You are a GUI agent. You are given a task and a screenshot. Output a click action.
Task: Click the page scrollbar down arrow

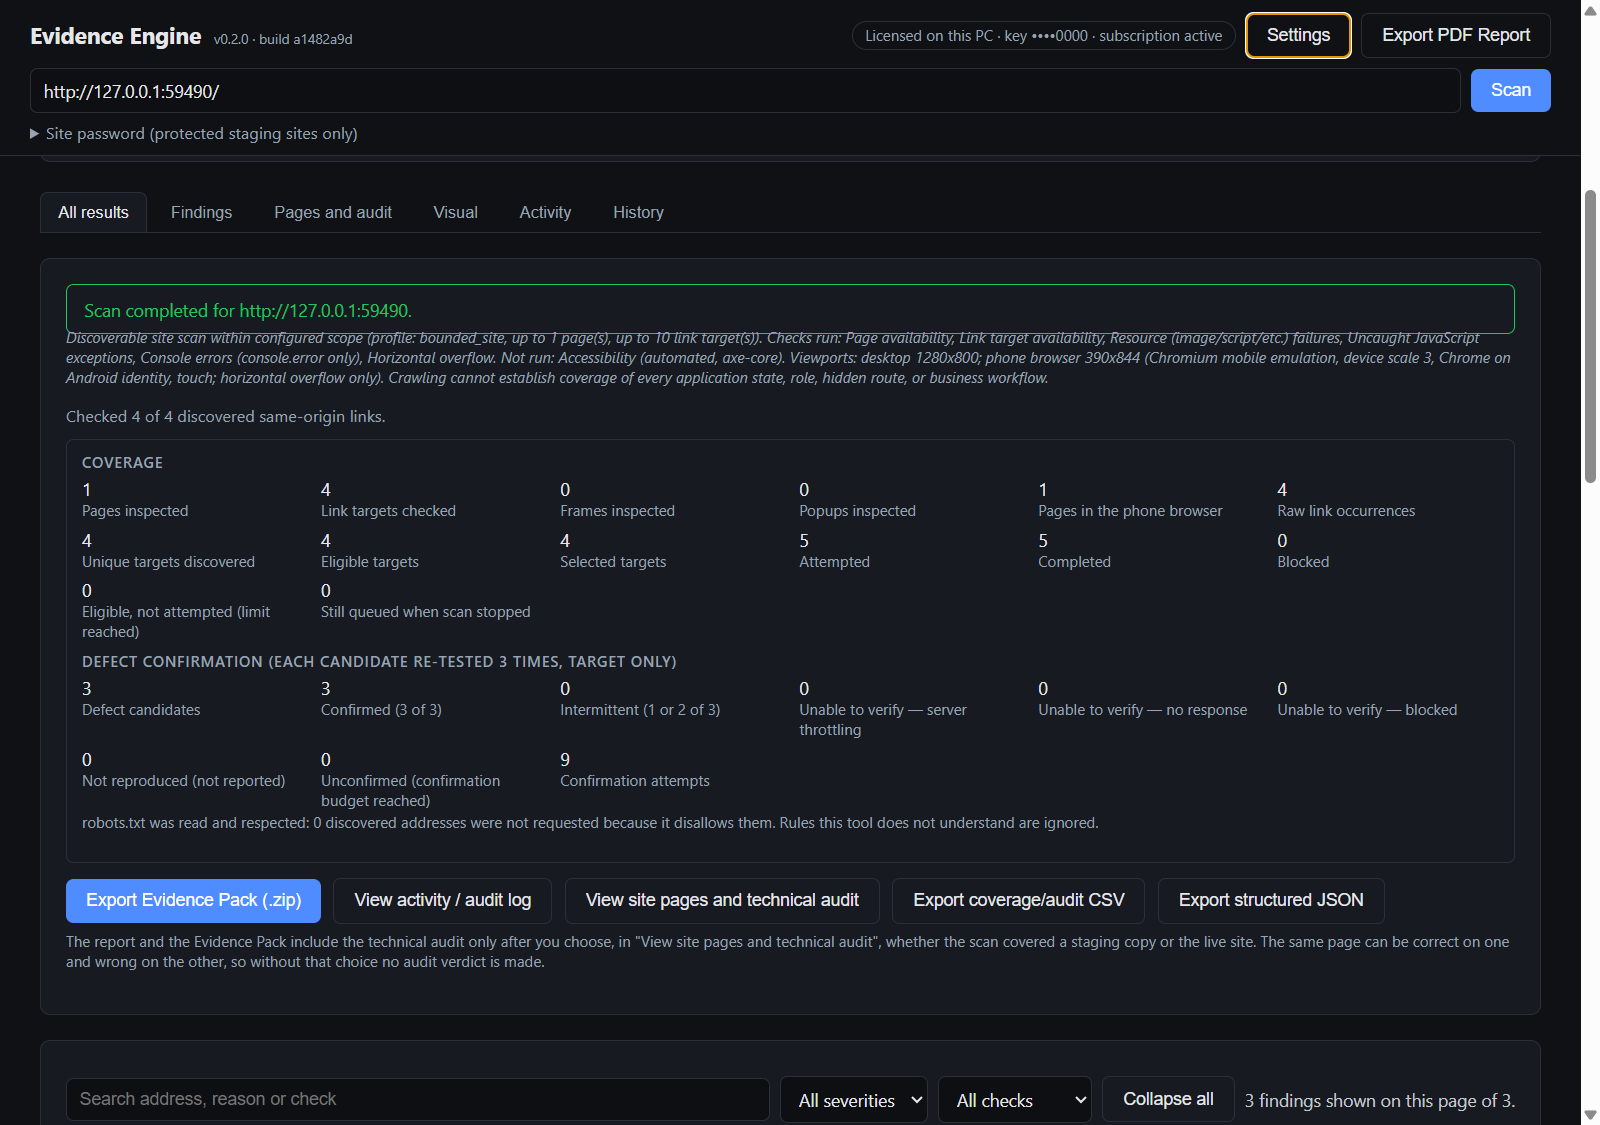1590,1115
